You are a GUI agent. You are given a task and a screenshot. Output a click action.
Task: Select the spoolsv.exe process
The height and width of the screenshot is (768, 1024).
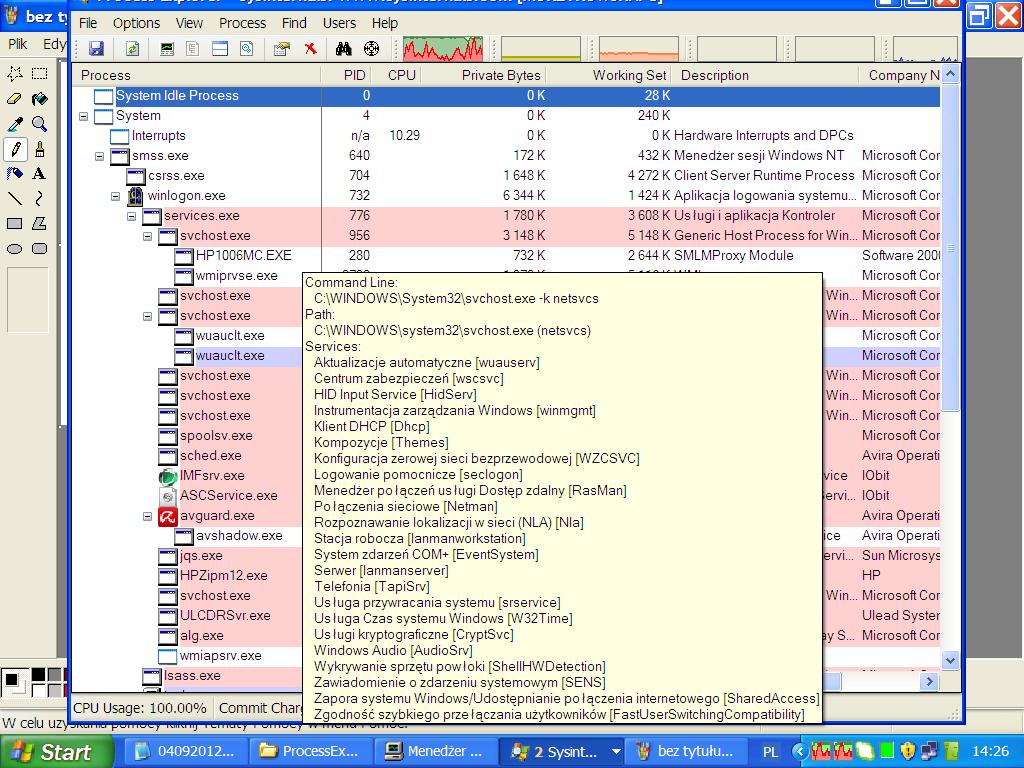click(216, 436)
